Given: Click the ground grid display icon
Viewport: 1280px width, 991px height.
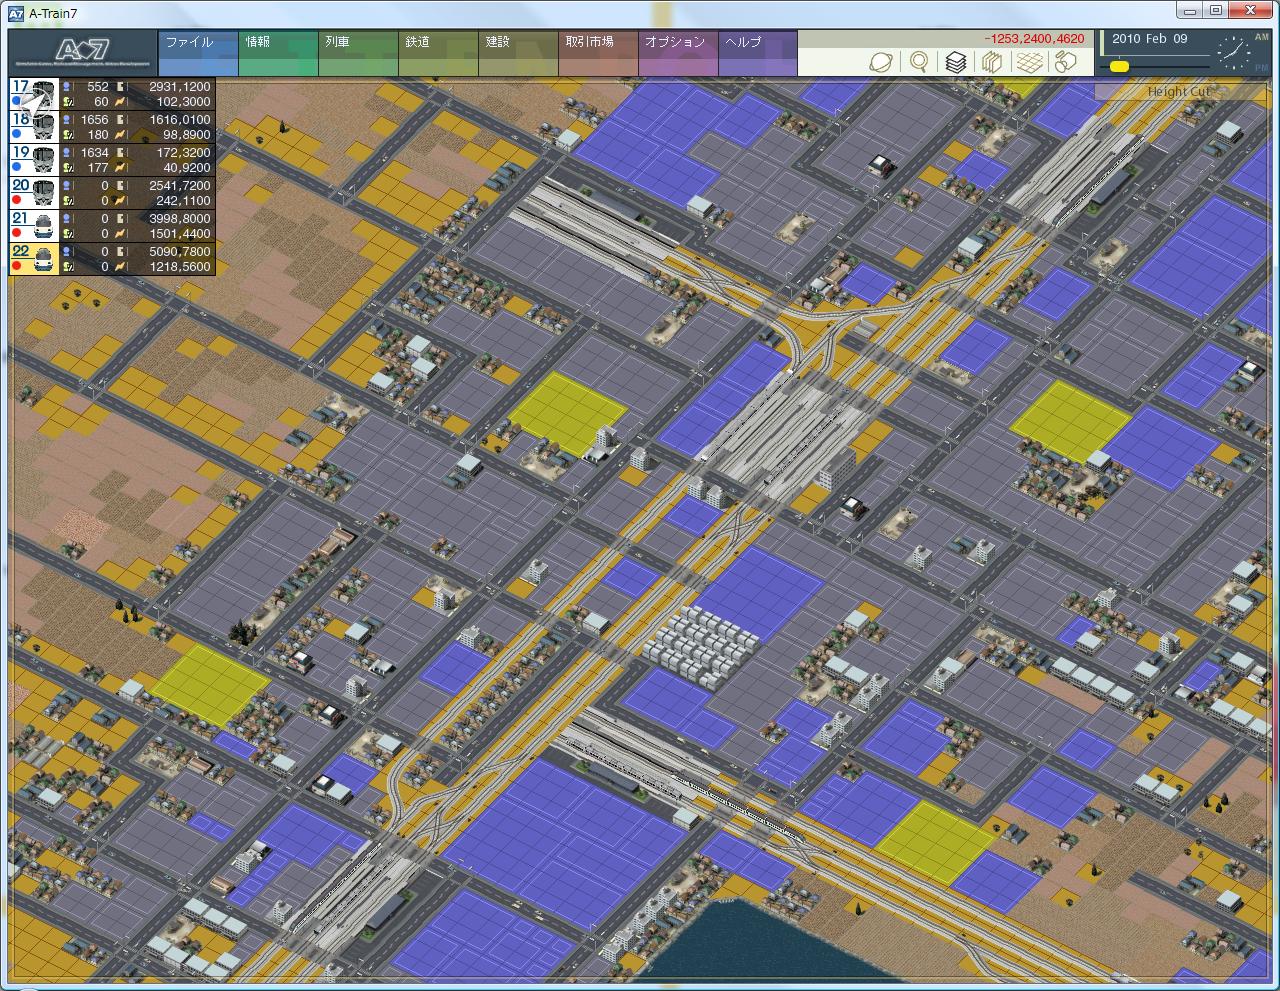Looking at the screenshot, I should pos(1029,62).
